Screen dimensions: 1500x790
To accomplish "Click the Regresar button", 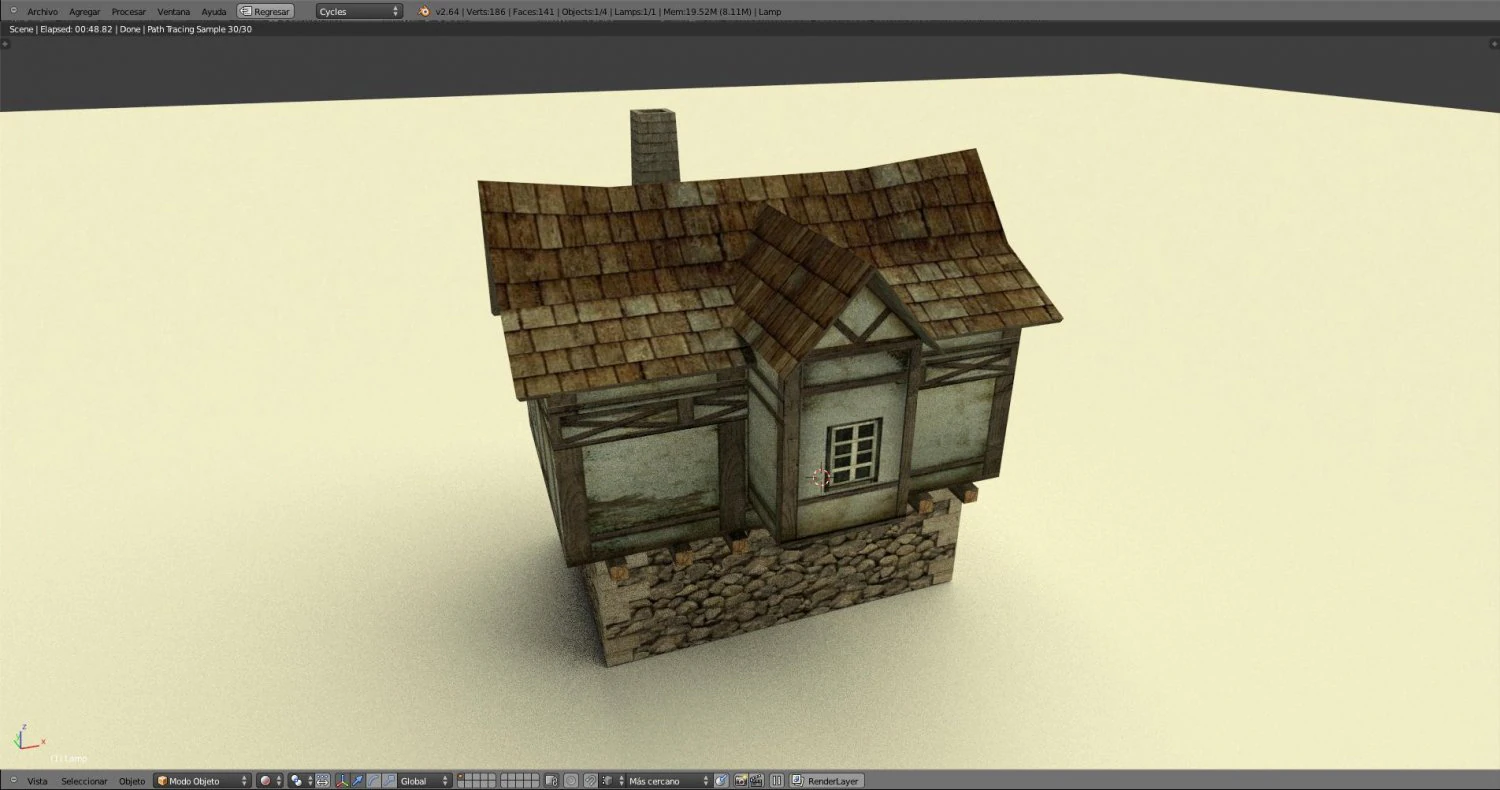I will (266, 11).
